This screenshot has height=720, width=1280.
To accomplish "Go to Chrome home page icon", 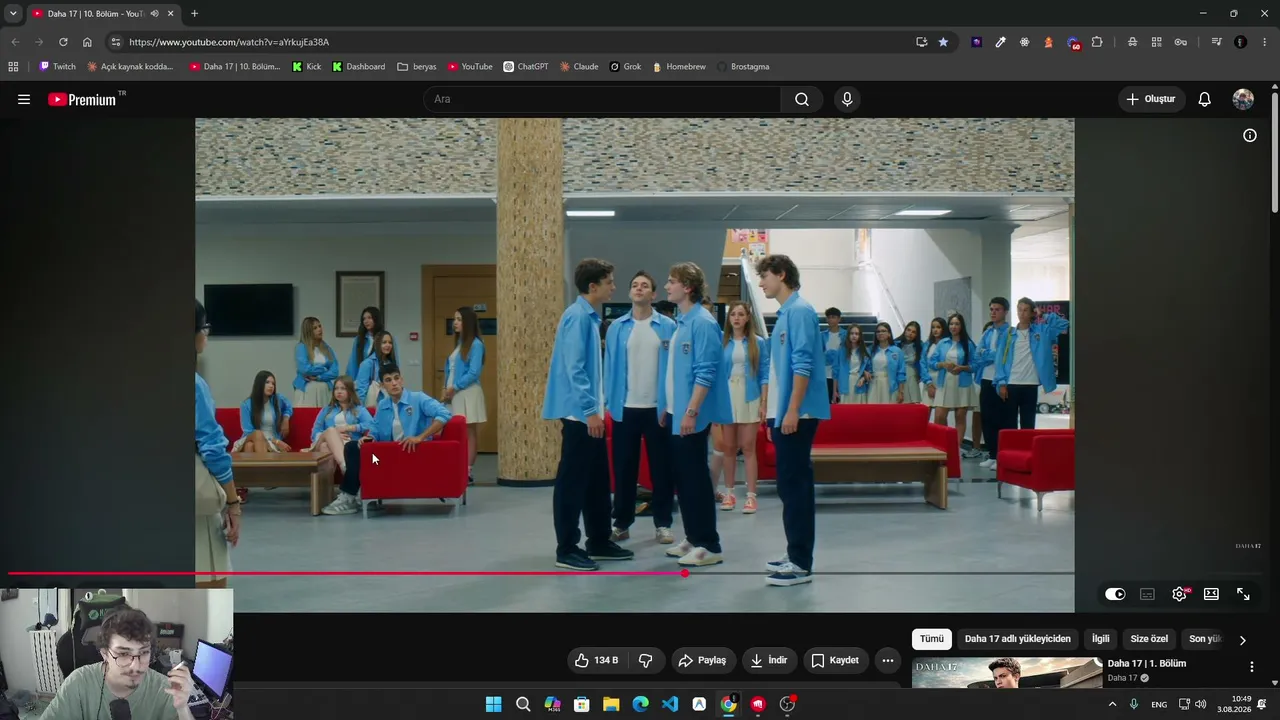I will coord(87,42).
